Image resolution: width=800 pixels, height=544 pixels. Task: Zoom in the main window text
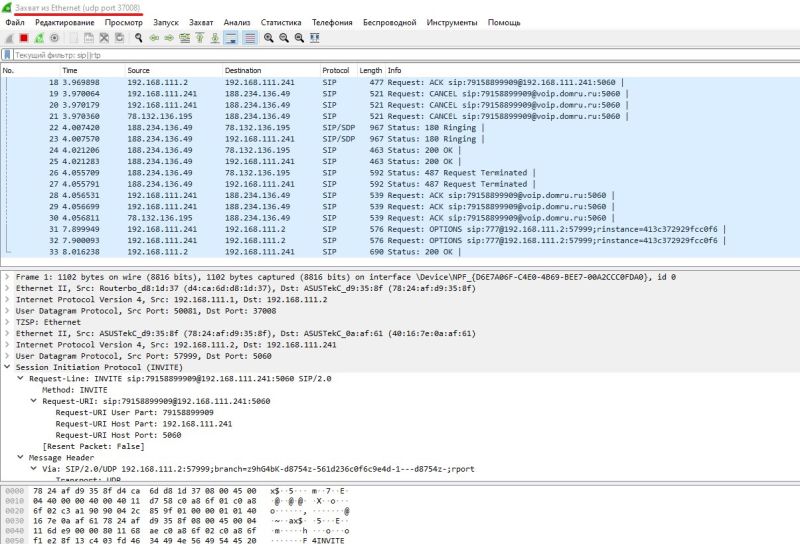point(268,38)
